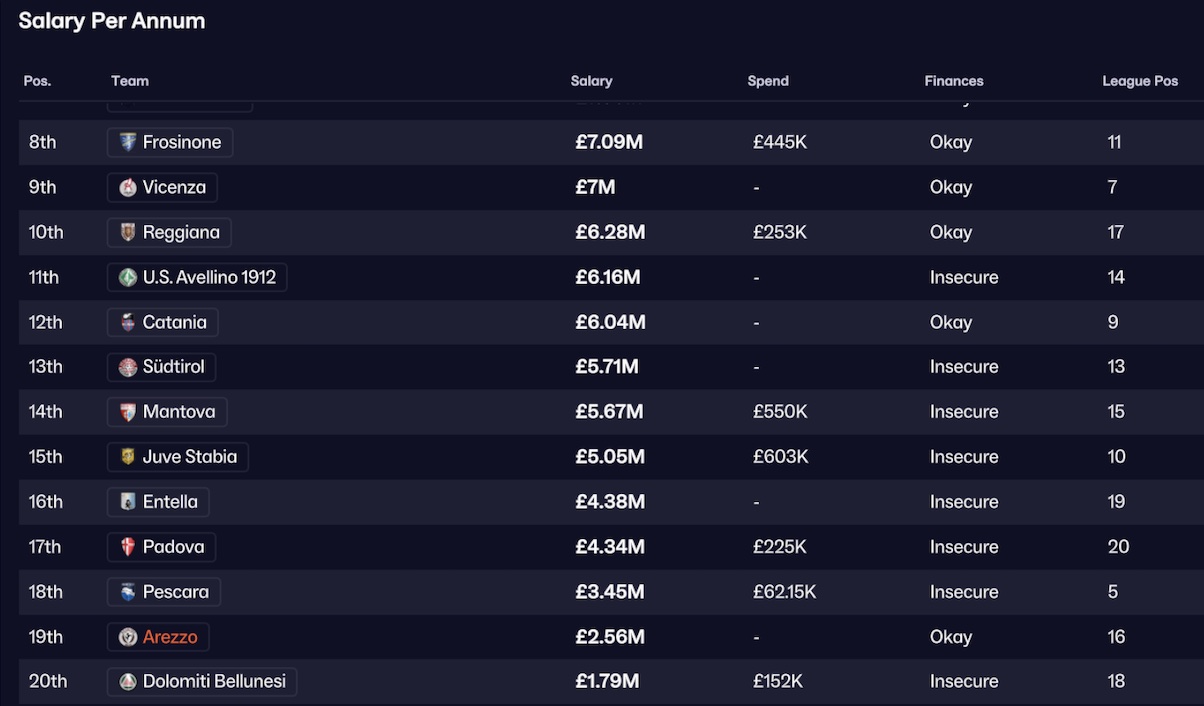Viewport: 1204px width, 706px height.
Task: Click the Catania club crest icon
Action: (128, 322)
